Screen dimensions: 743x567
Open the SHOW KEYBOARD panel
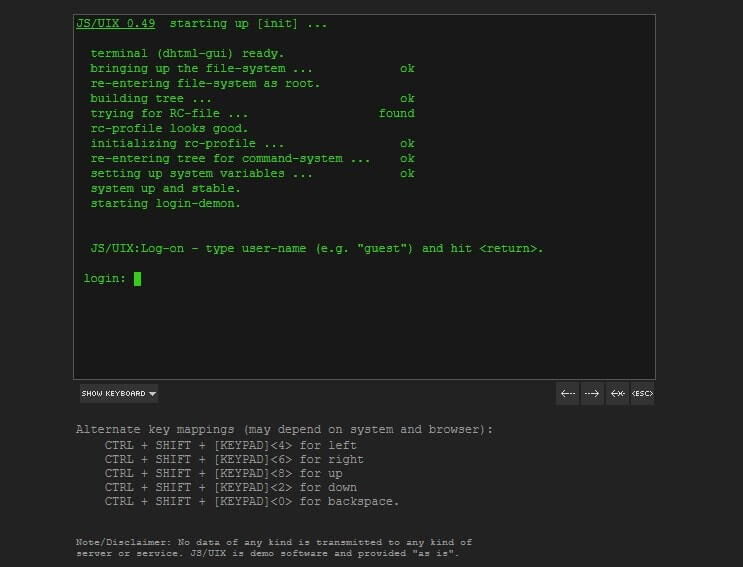(x=113, y=394)
